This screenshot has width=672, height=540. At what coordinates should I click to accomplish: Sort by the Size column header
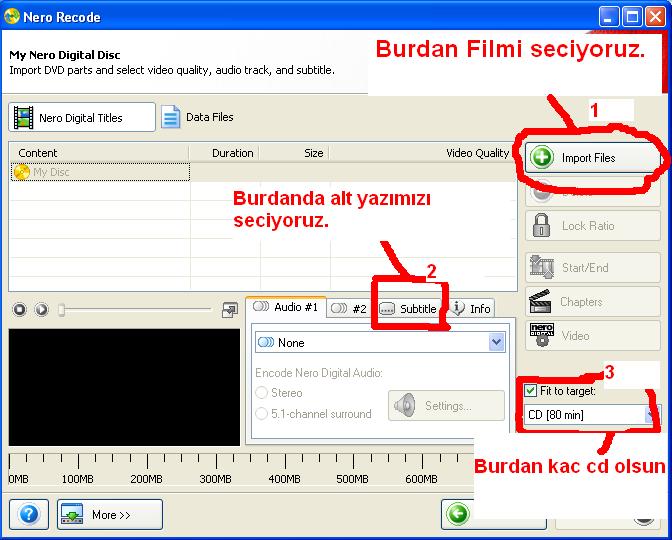click(294, 153)
